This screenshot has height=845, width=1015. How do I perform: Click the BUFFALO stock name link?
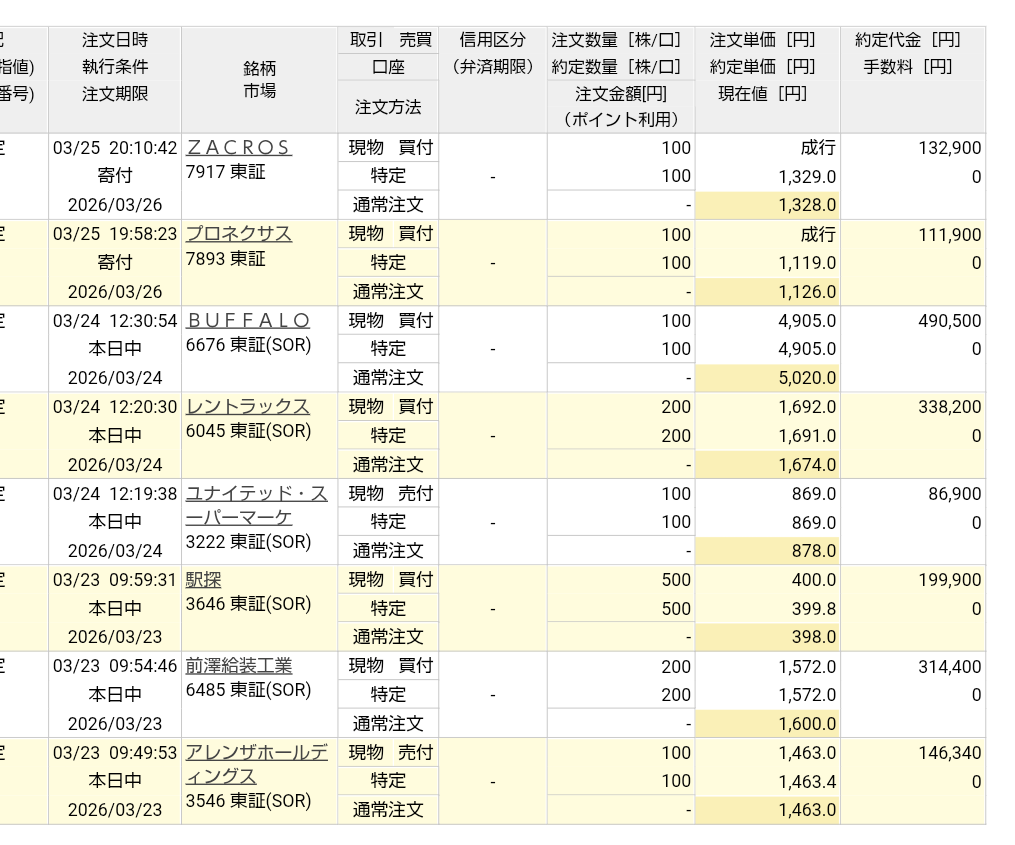[x=248, y=321]
